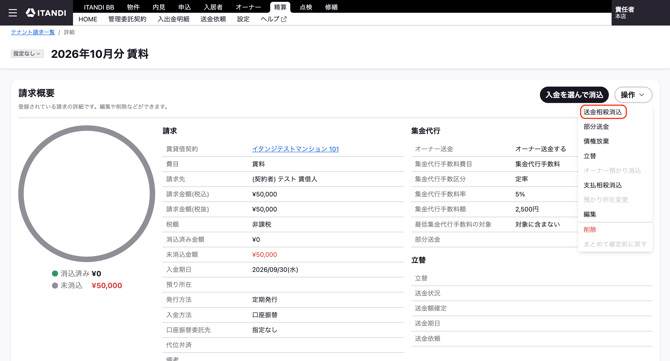The height and width of the screenshot is (361, 670).
Task: Choose 支払相殺消込 from the menu
Action: point(603,185)
